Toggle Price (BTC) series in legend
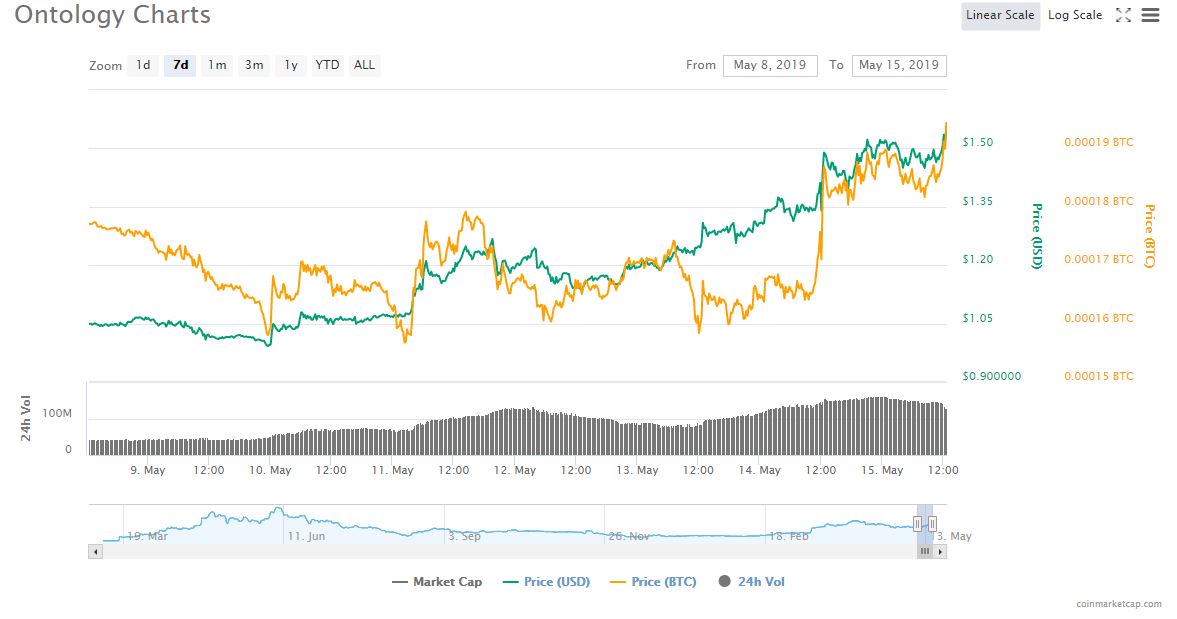This screenshot has width=1177, height=619. 655,582
